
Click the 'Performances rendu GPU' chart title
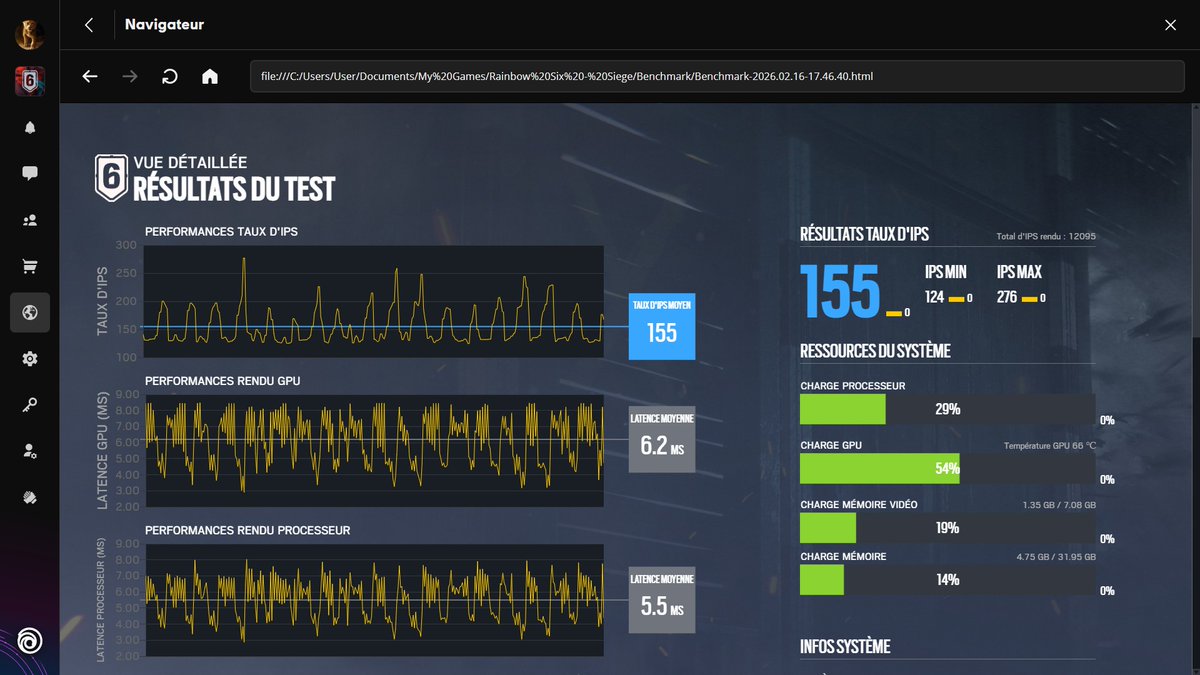tap(223, 380)
